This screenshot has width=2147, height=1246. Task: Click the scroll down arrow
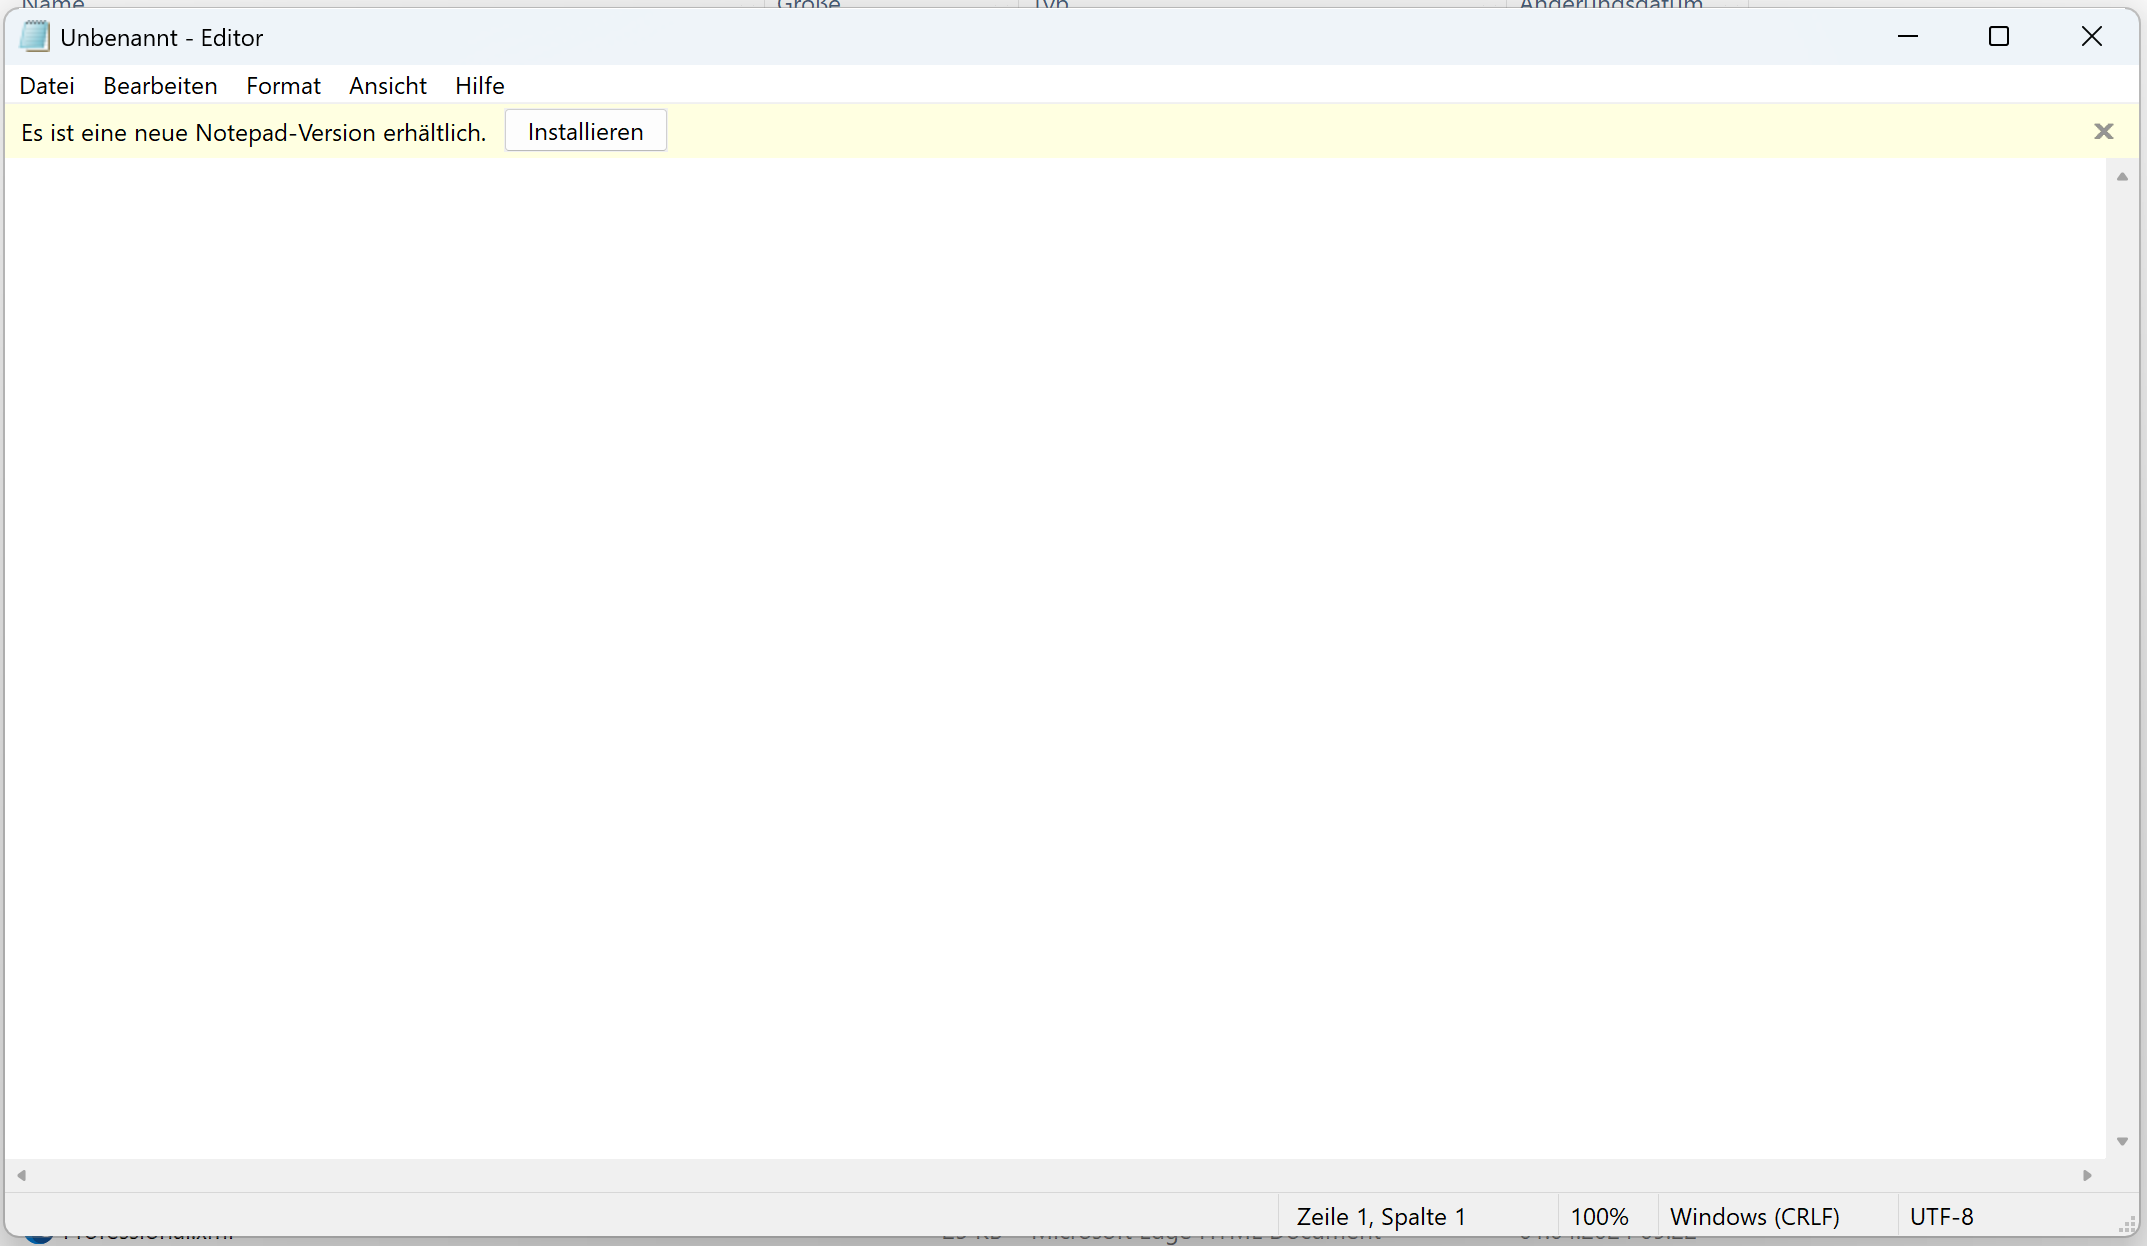coord(2122,1141)
